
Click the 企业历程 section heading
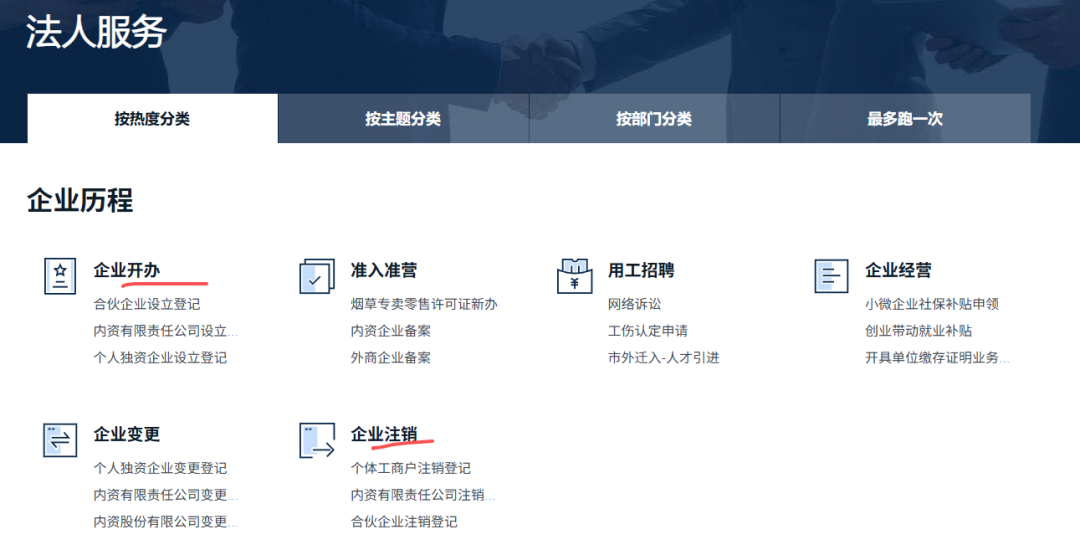[80, 200]
